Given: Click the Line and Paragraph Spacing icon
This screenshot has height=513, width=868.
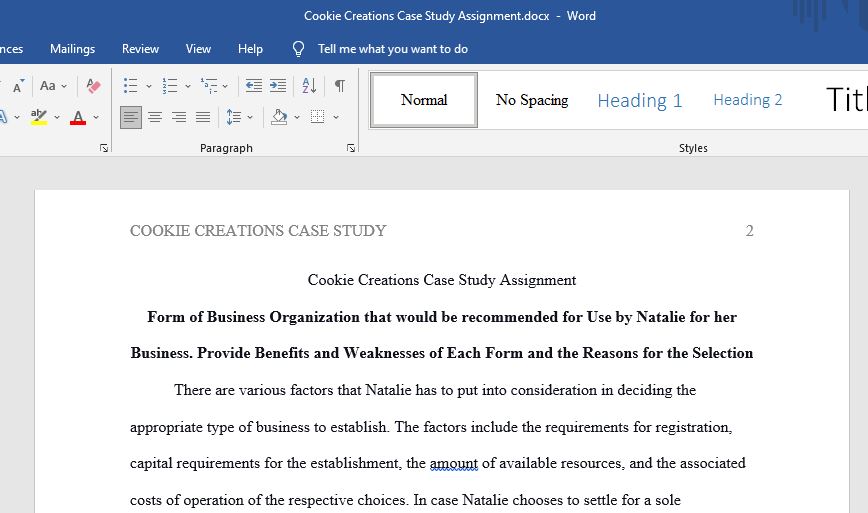Looking at the screenshot, I should (234, 117).
